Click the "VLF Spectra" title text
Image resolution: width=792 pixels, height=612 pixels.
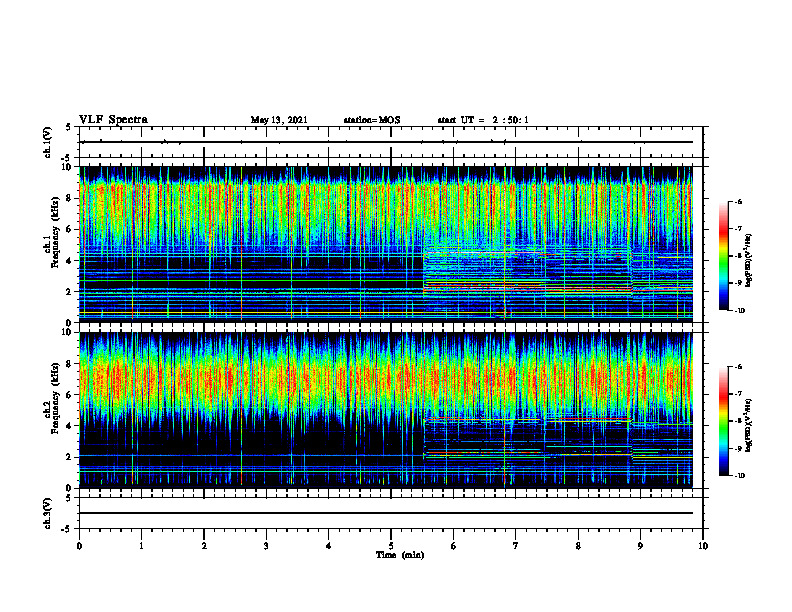pyautogui.click(x=113, y=120)
